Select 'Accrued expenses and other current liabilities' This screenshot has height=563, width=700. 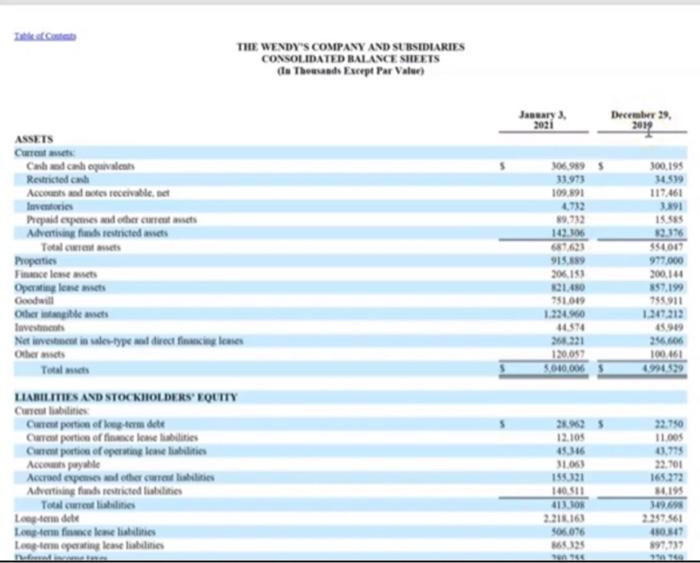[120, 477]
